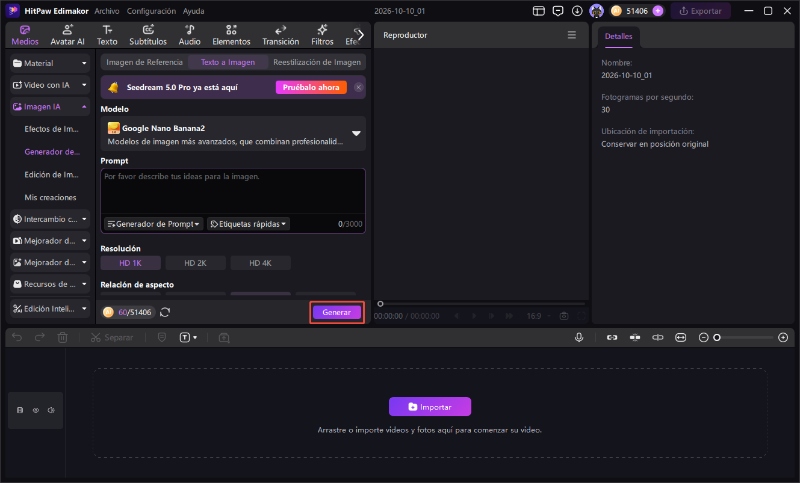Open the Filtros tab
This screenshot has width=800, height=483.
point(322,35)
